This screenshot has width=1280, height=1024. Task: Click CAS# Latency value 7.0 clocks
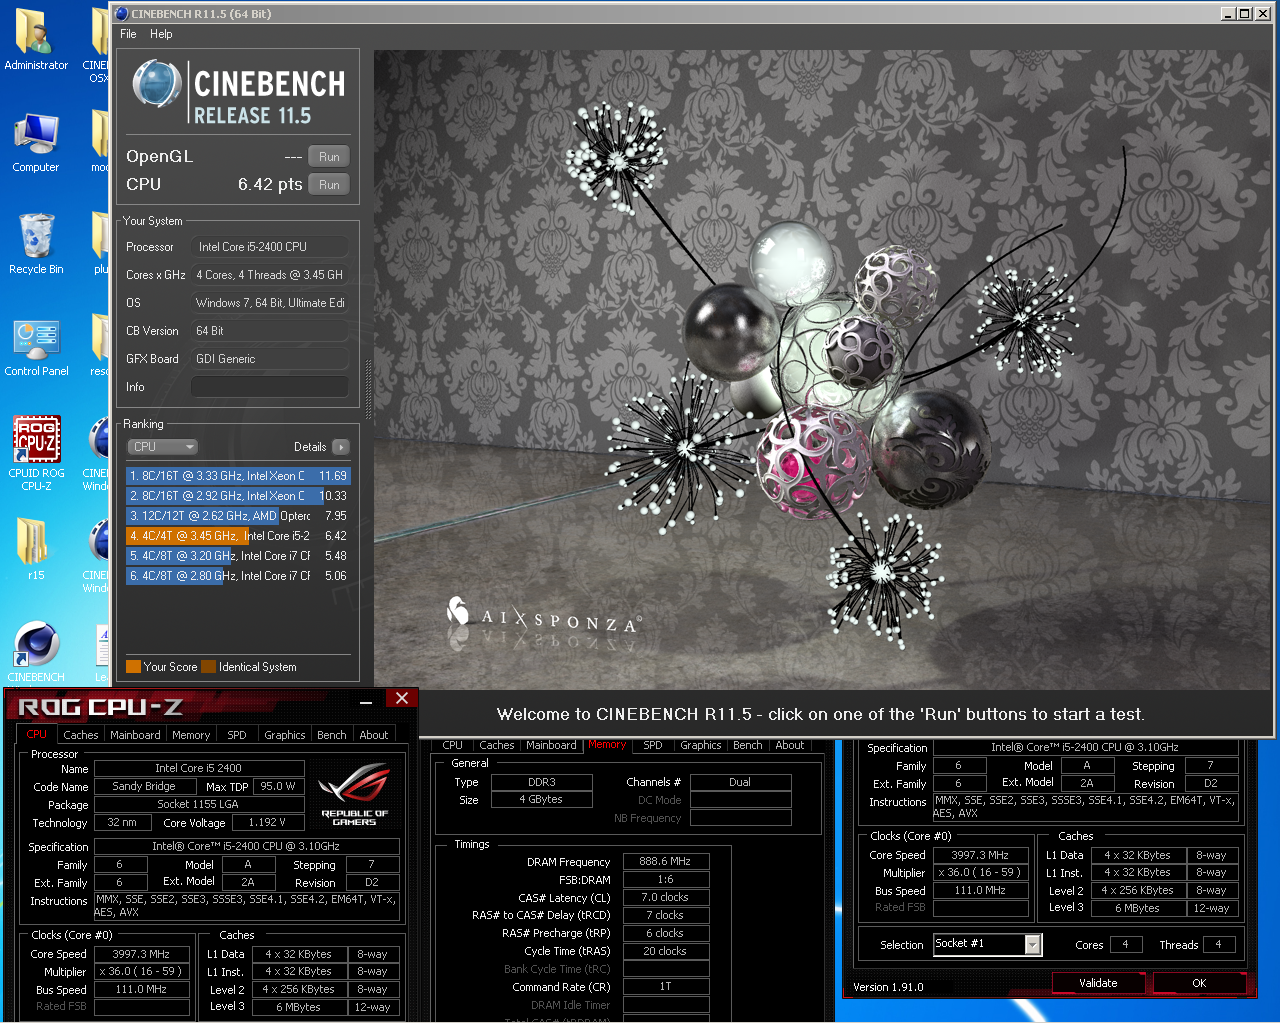click(x=666, y=897)
